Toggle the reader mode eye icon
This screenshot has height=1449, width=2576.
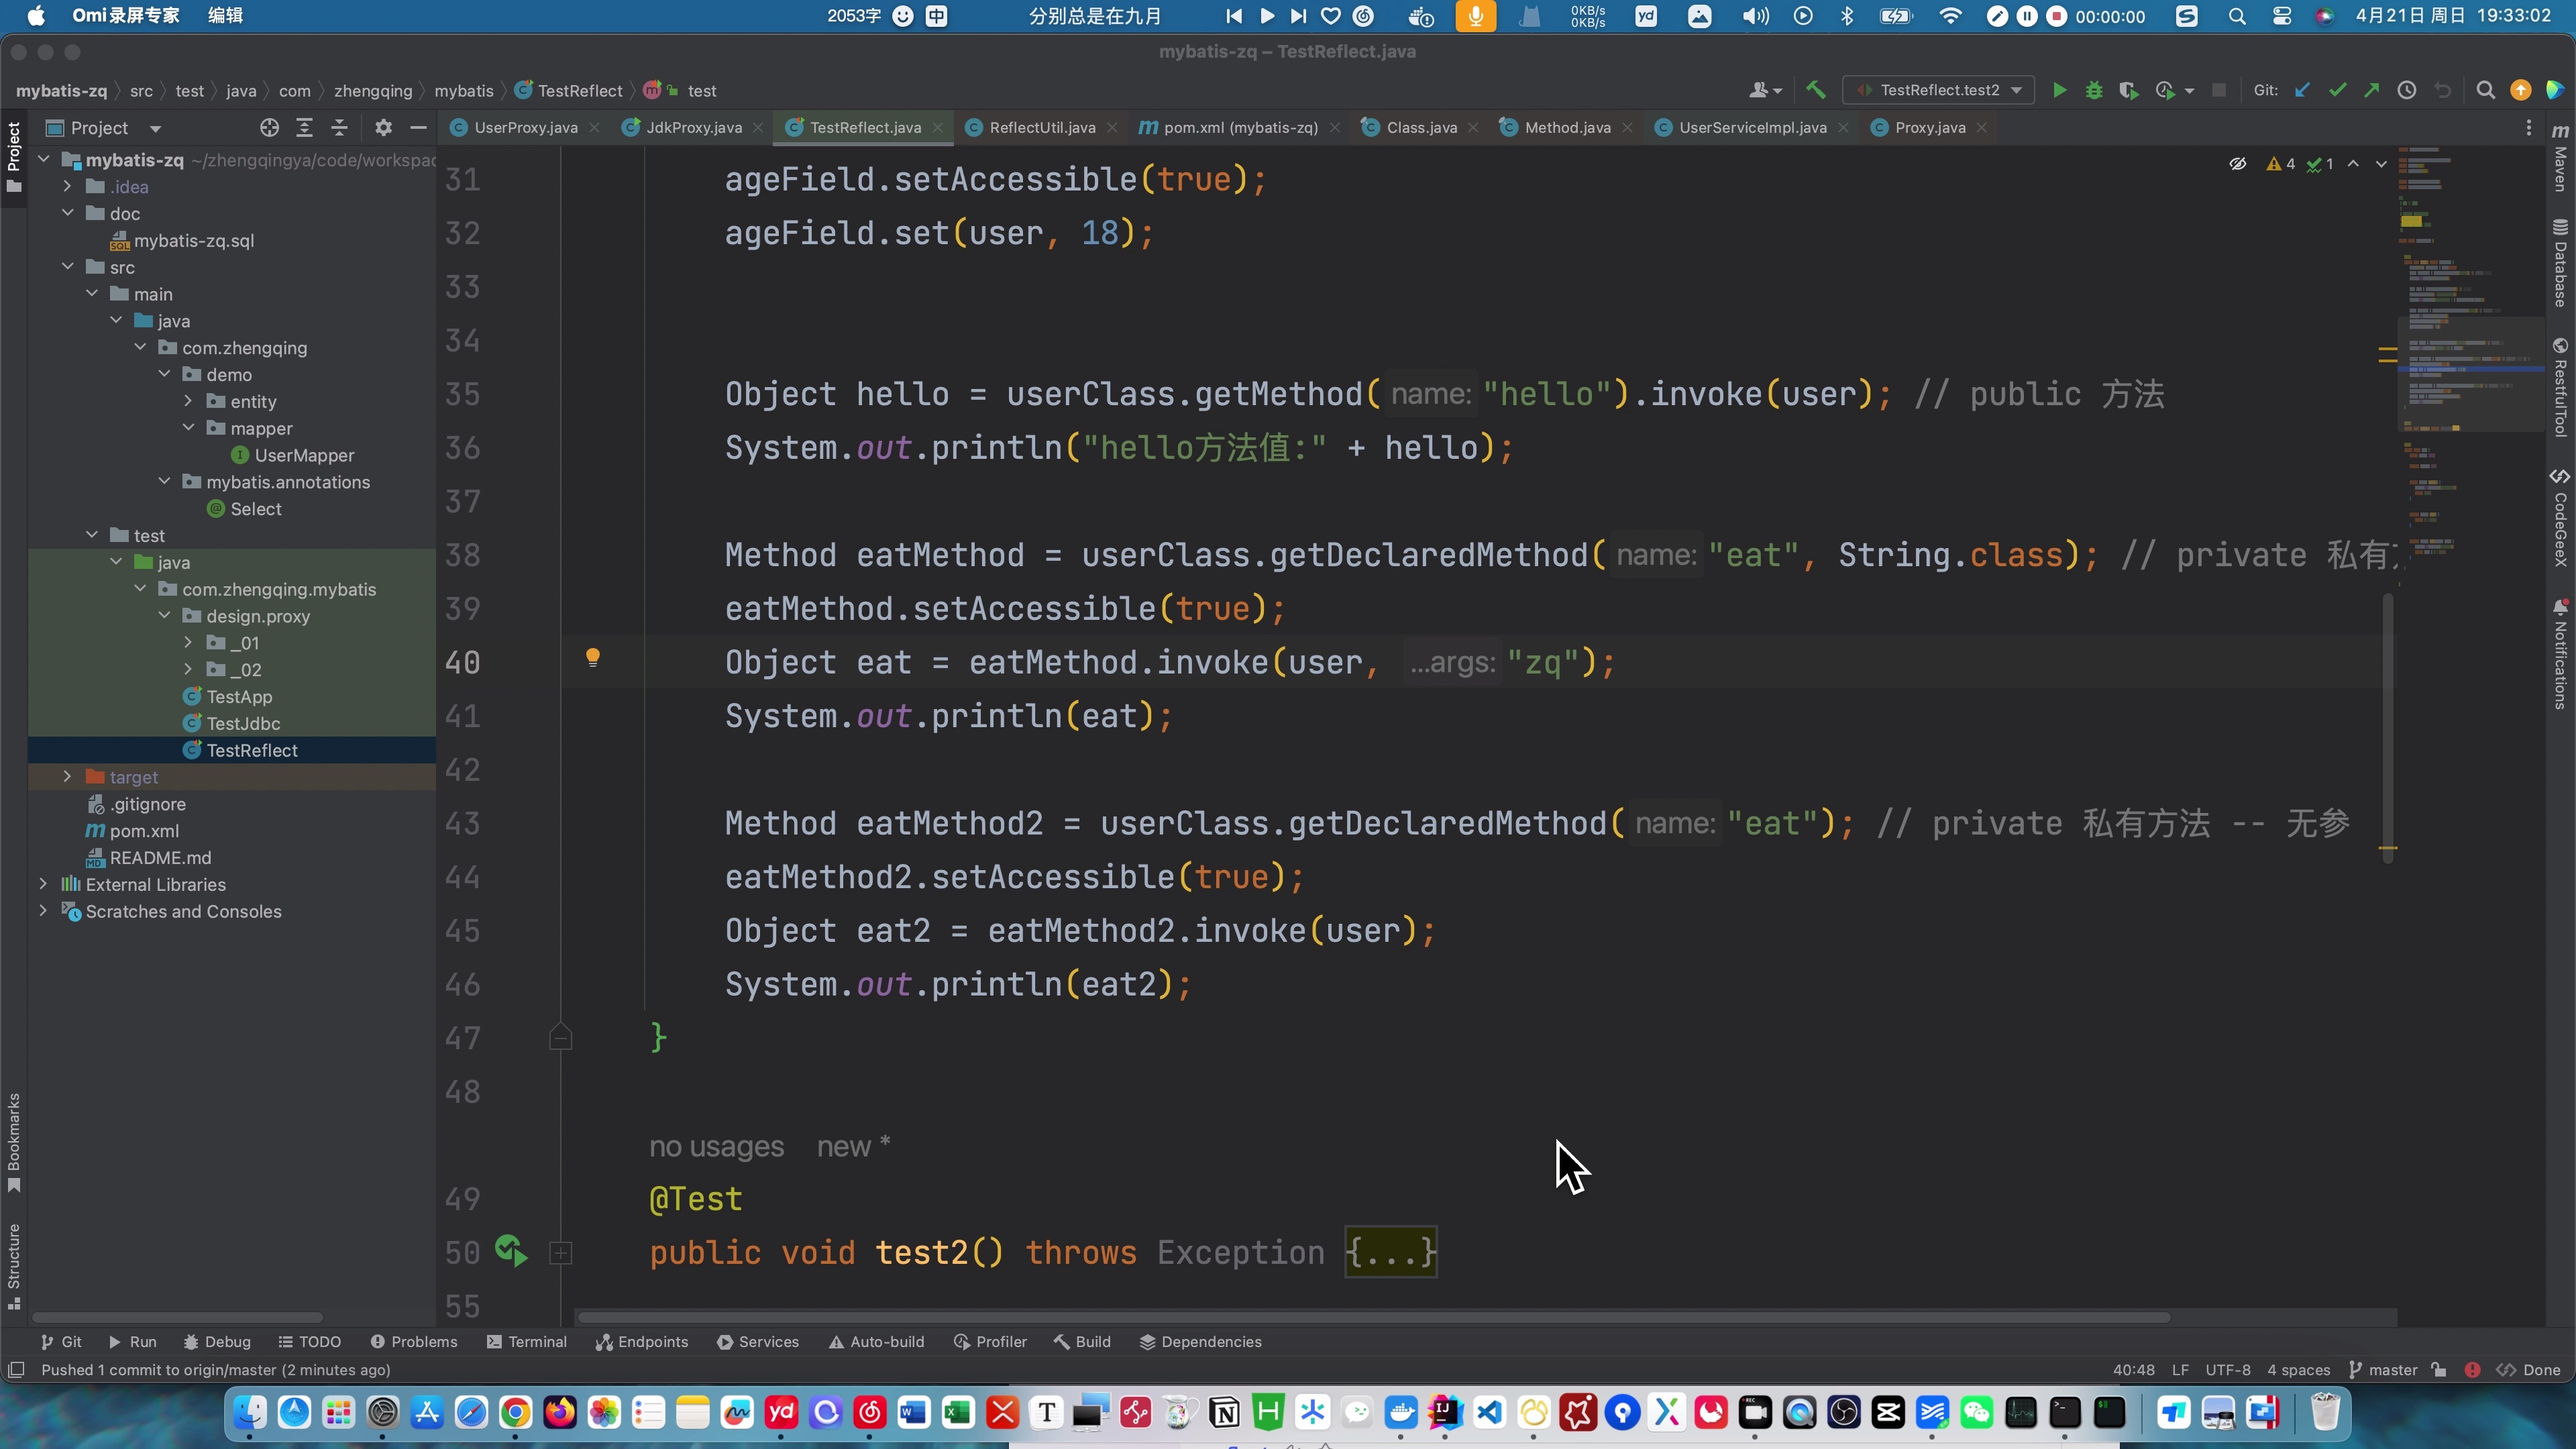tap(2238, 164)
